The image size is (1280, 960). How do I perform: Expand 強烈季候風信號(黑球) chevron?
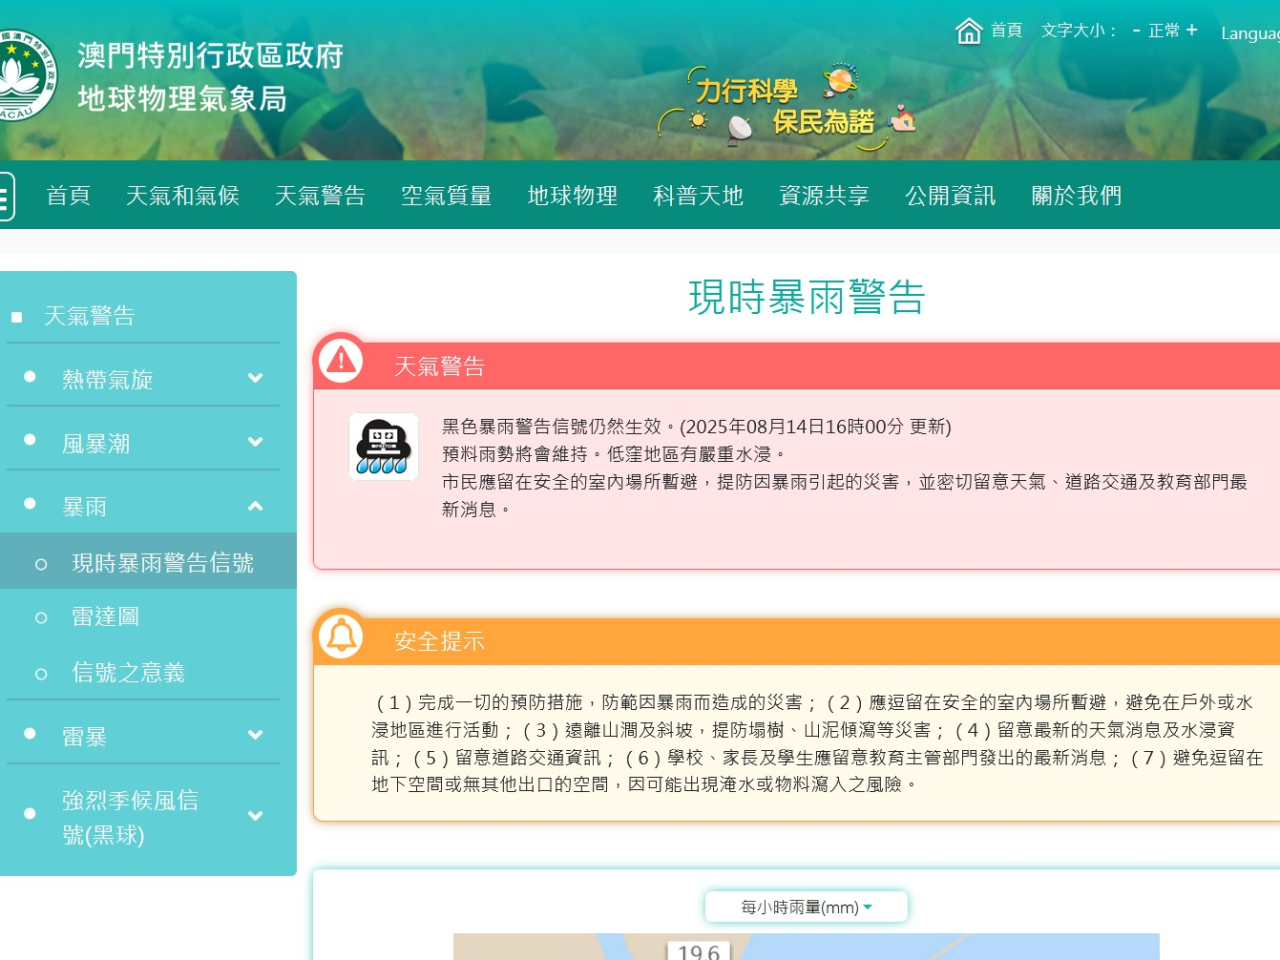(x=255, y=816)
